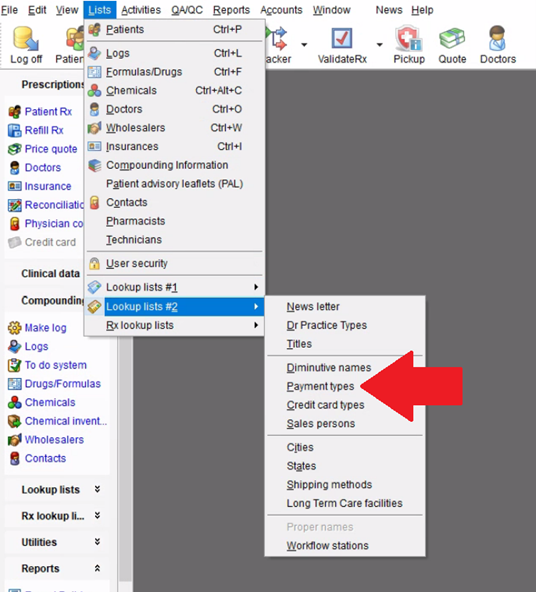The width and height of the screenshot is (536, 592).
Task: Expand Rx lookup lists submenu
Action: point(174,325)
